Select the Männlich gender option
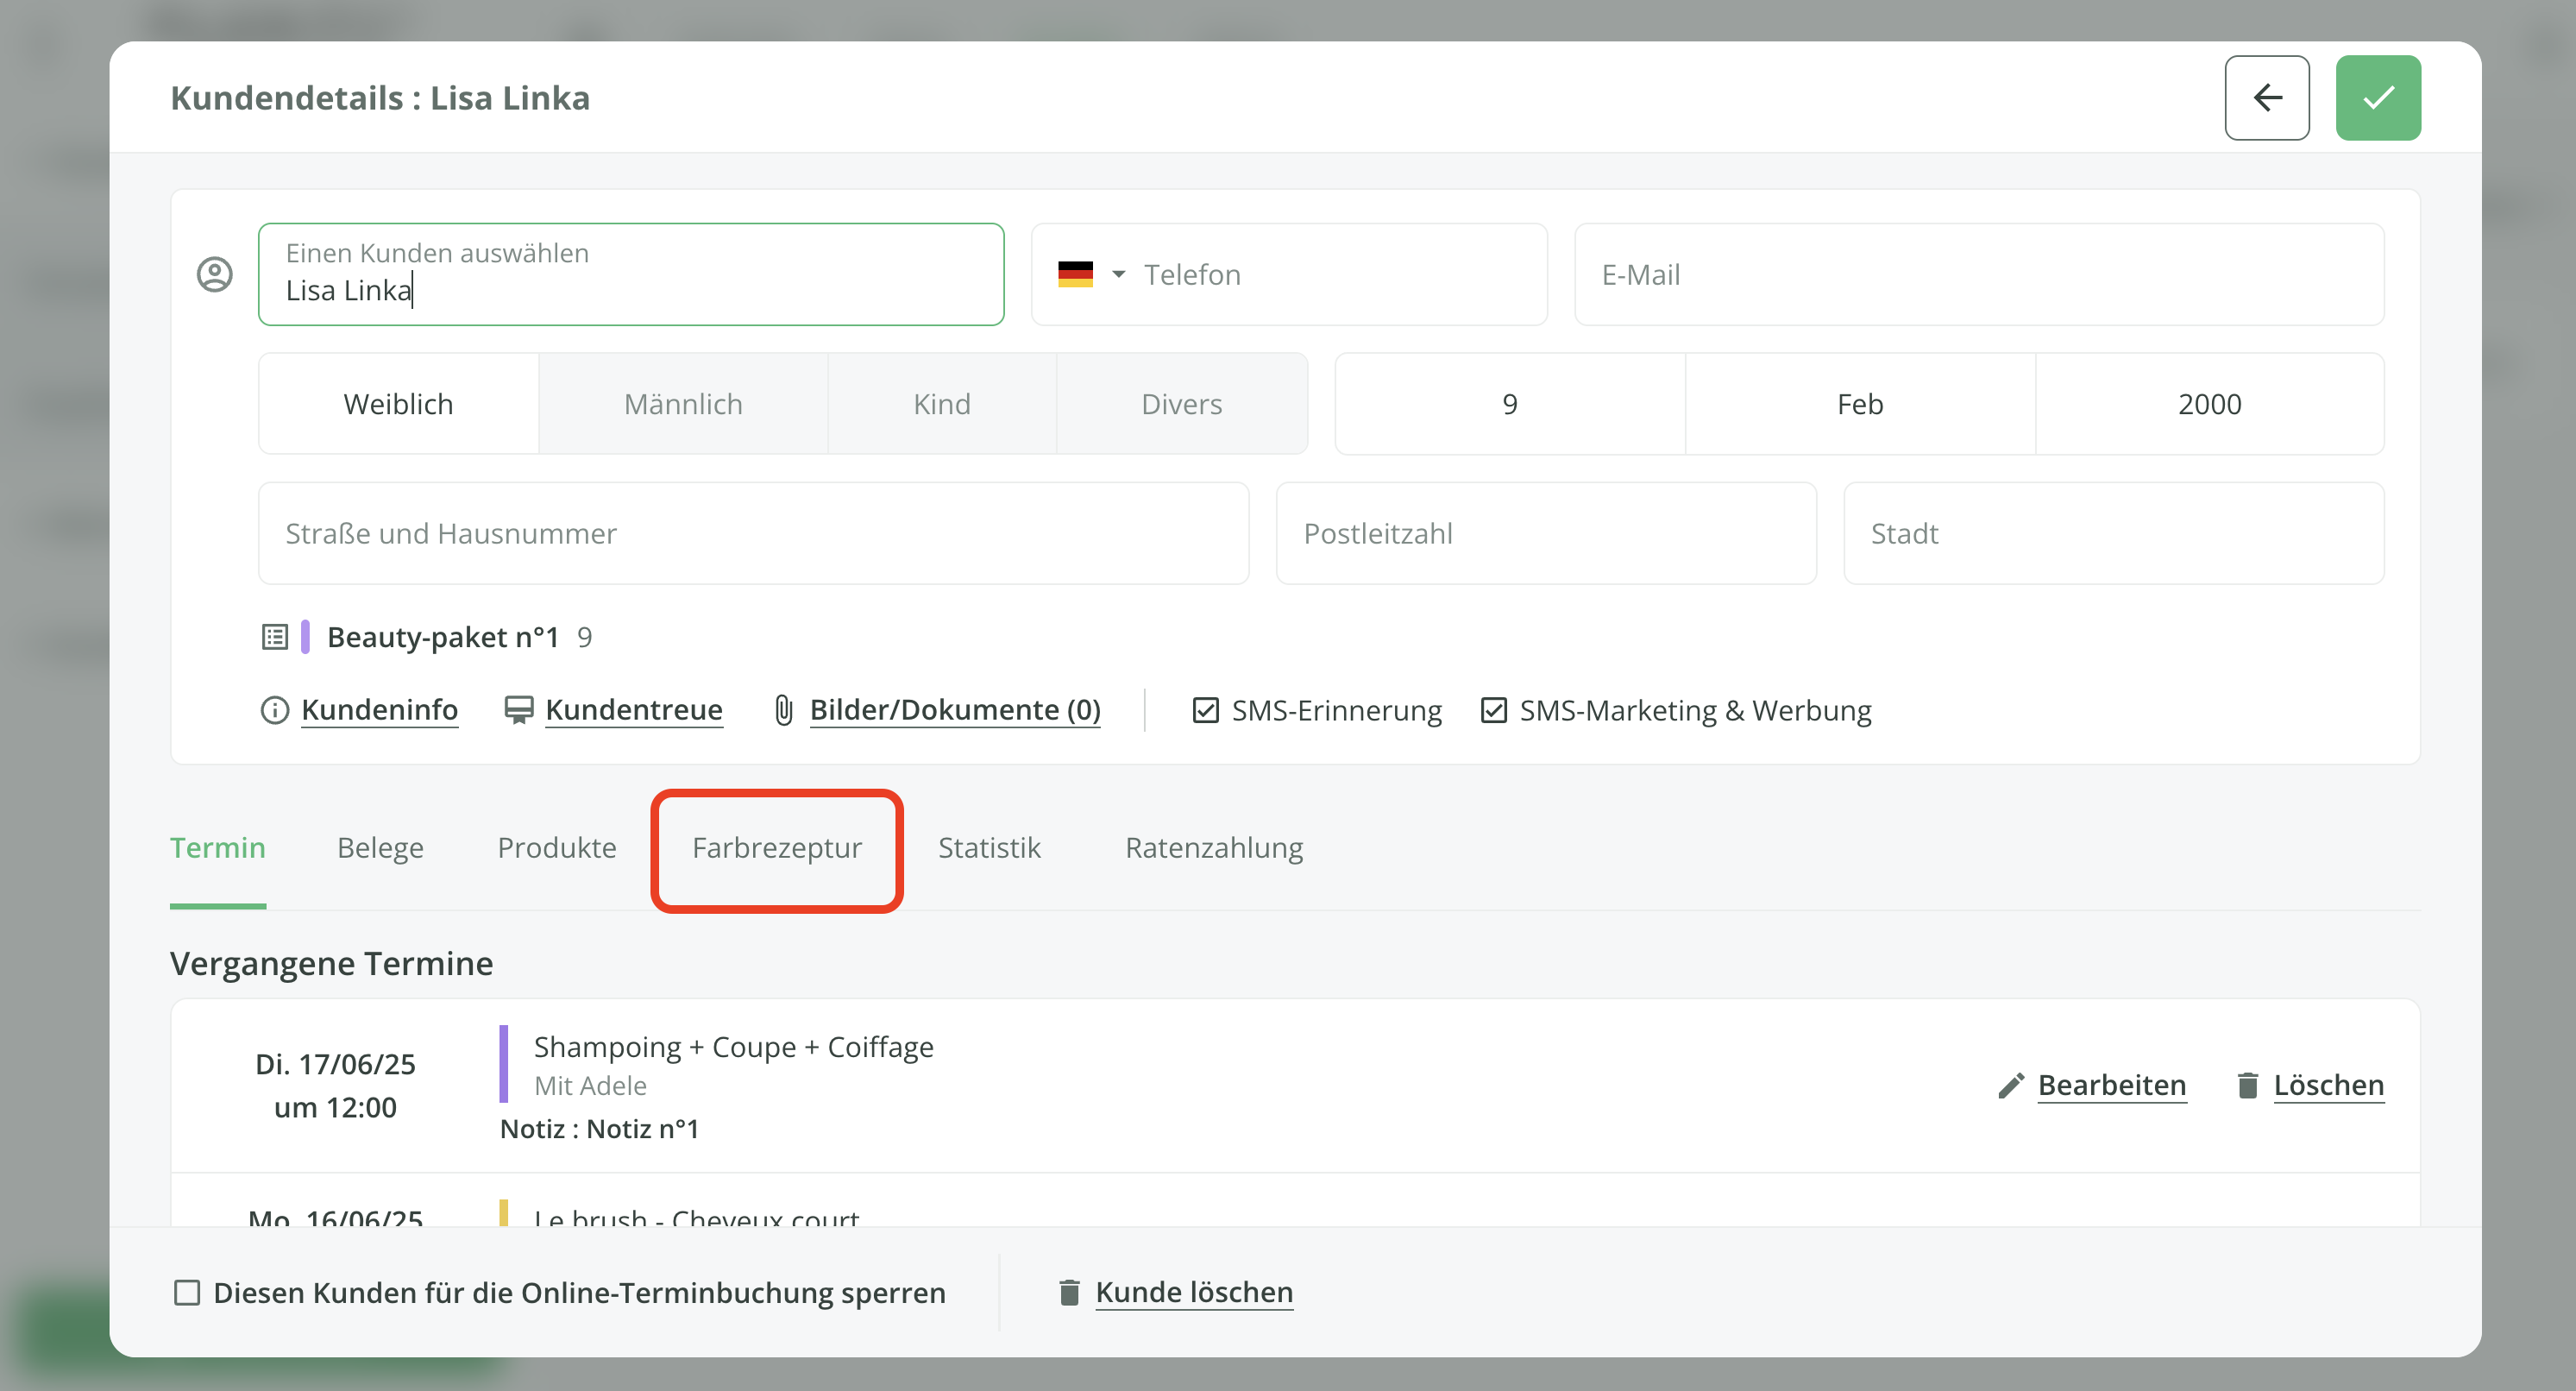 pyautogui.click(x=683, y=404)
